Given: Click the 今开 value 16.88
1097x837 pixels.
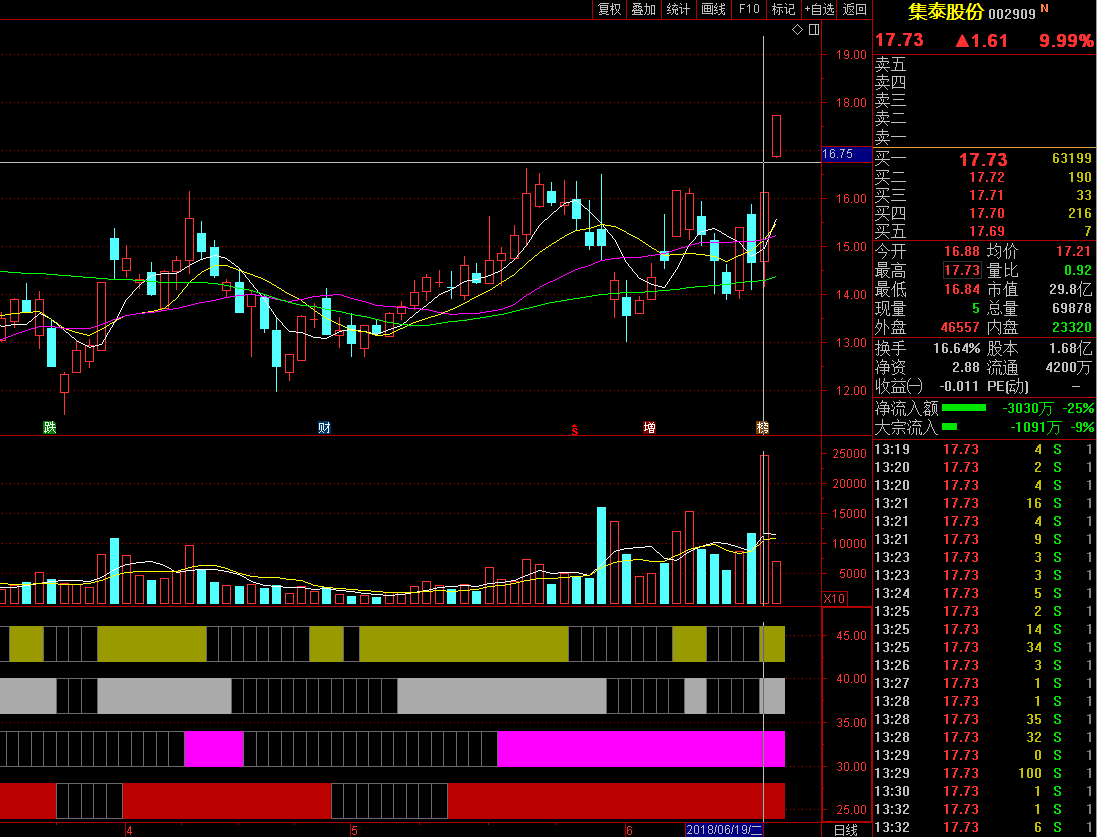Looking at the screenshot, I should (x=961, y=251).
